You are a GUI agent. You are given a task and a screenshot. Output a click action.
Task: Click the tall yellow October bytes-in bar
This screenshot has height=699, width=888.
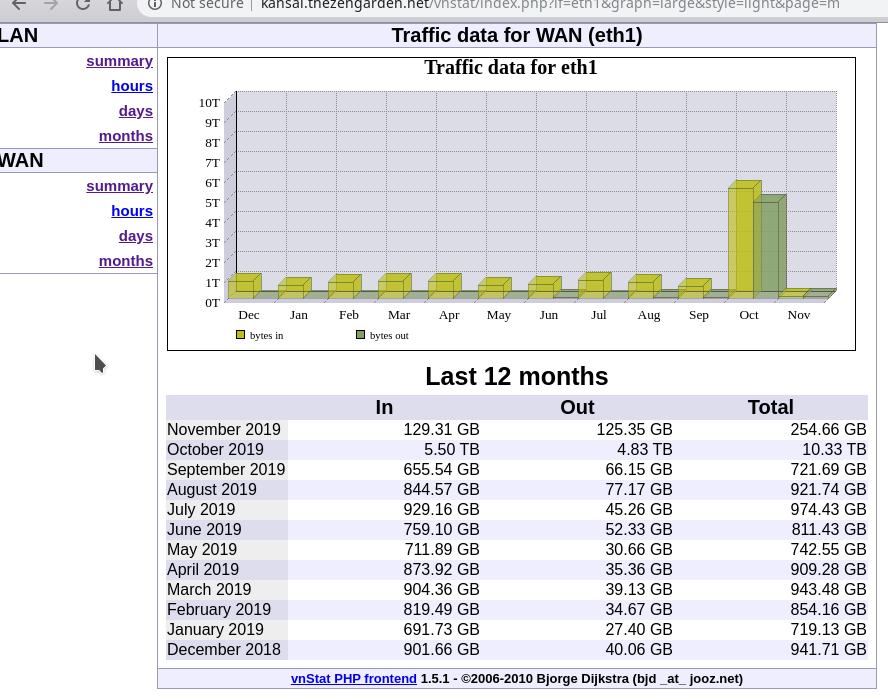741,240
